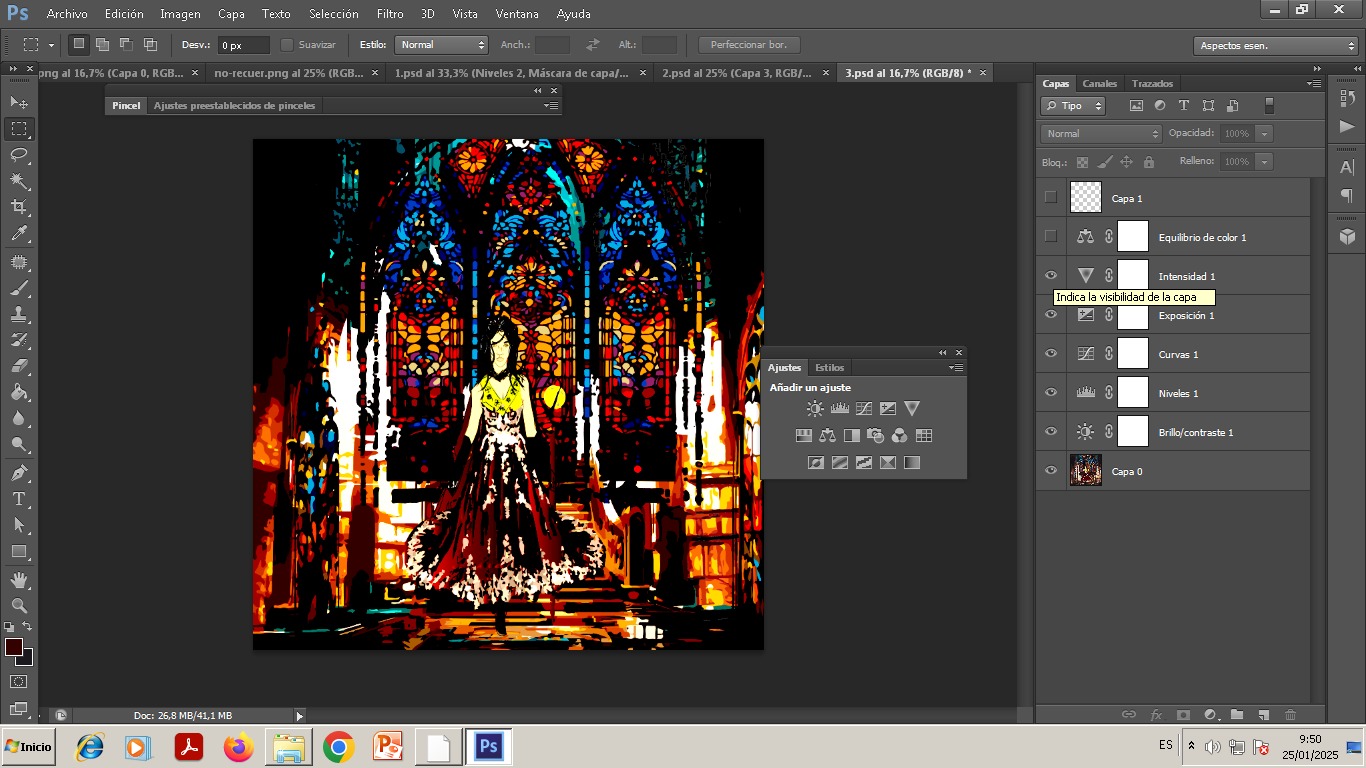Select the Brush tool in toolbox
This screenshot has width=1366, height=768.
pyautogui.click(x=19, y=288)
